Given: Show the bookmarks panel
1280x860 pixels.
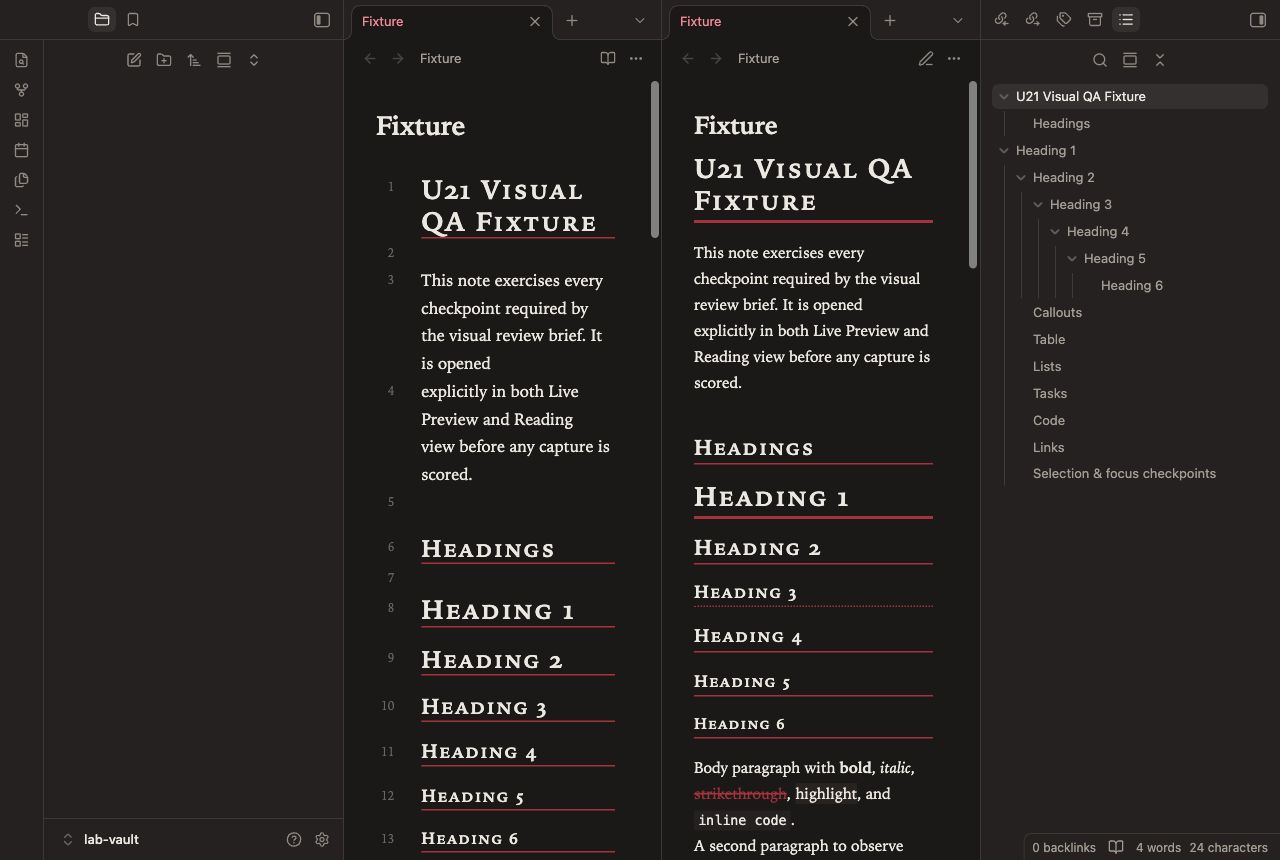Looking at the screenshot, I should click(133, 20).
